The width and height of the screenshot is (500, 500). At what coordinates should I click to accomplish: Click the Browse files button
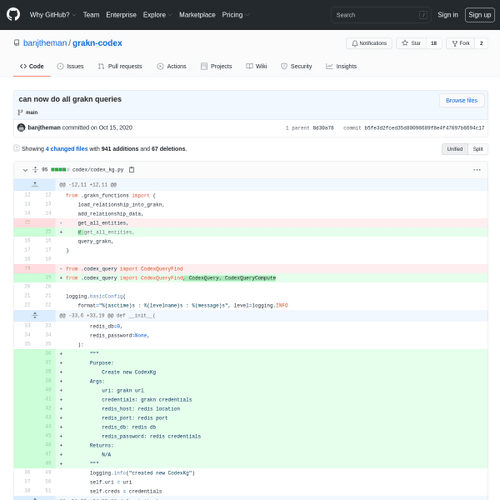click(462, 101)
